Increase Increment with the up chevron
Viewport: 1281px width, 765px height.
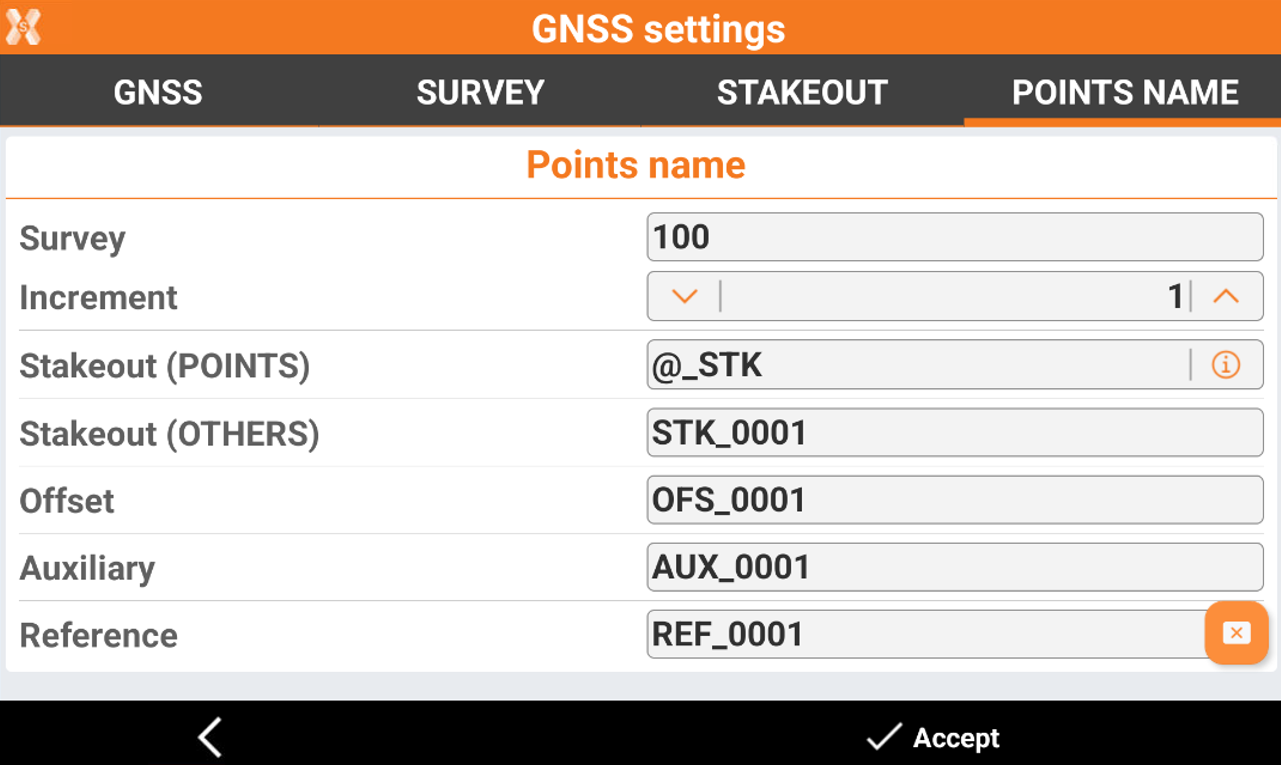pyautogui.click(x=1225, y=297)
